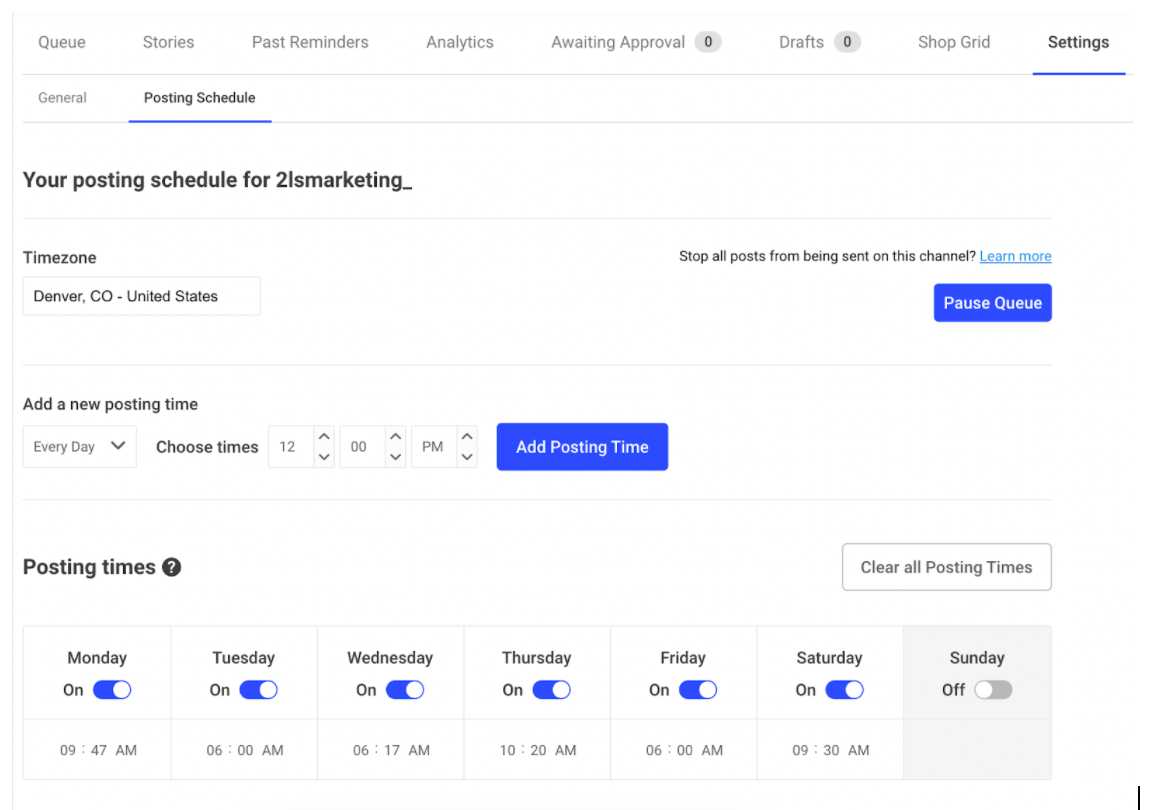Open the Analytics tab
Screen dimensions: 1154x810
coord(459,42)
